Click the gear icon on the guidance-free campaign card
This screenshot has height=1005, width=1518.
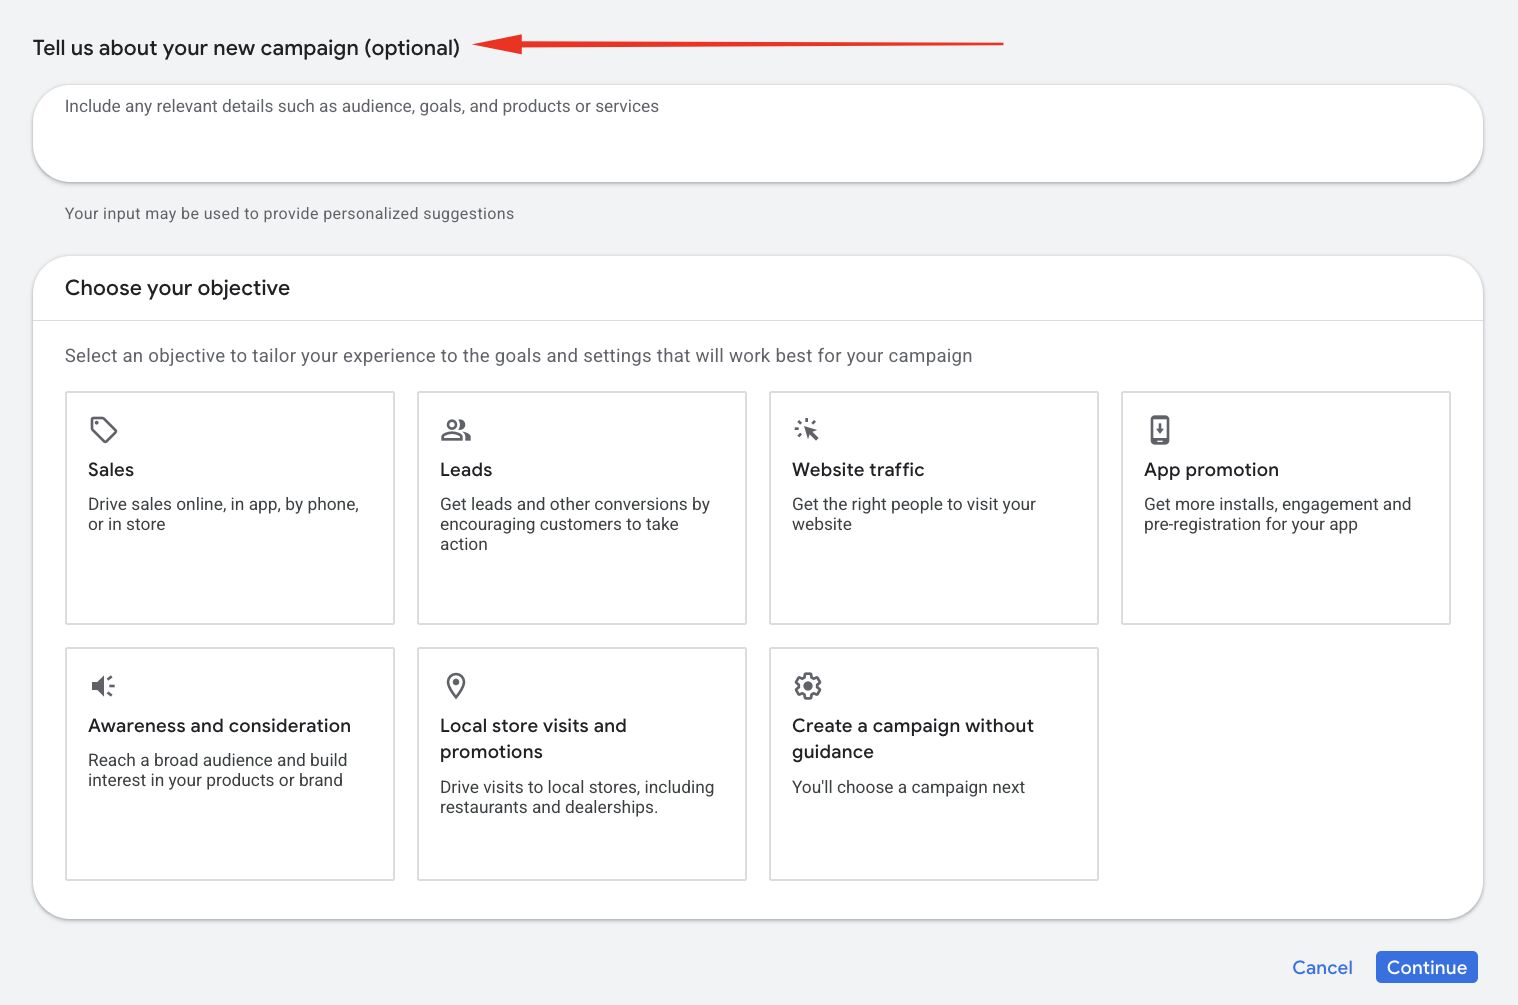tap(807, 685)
